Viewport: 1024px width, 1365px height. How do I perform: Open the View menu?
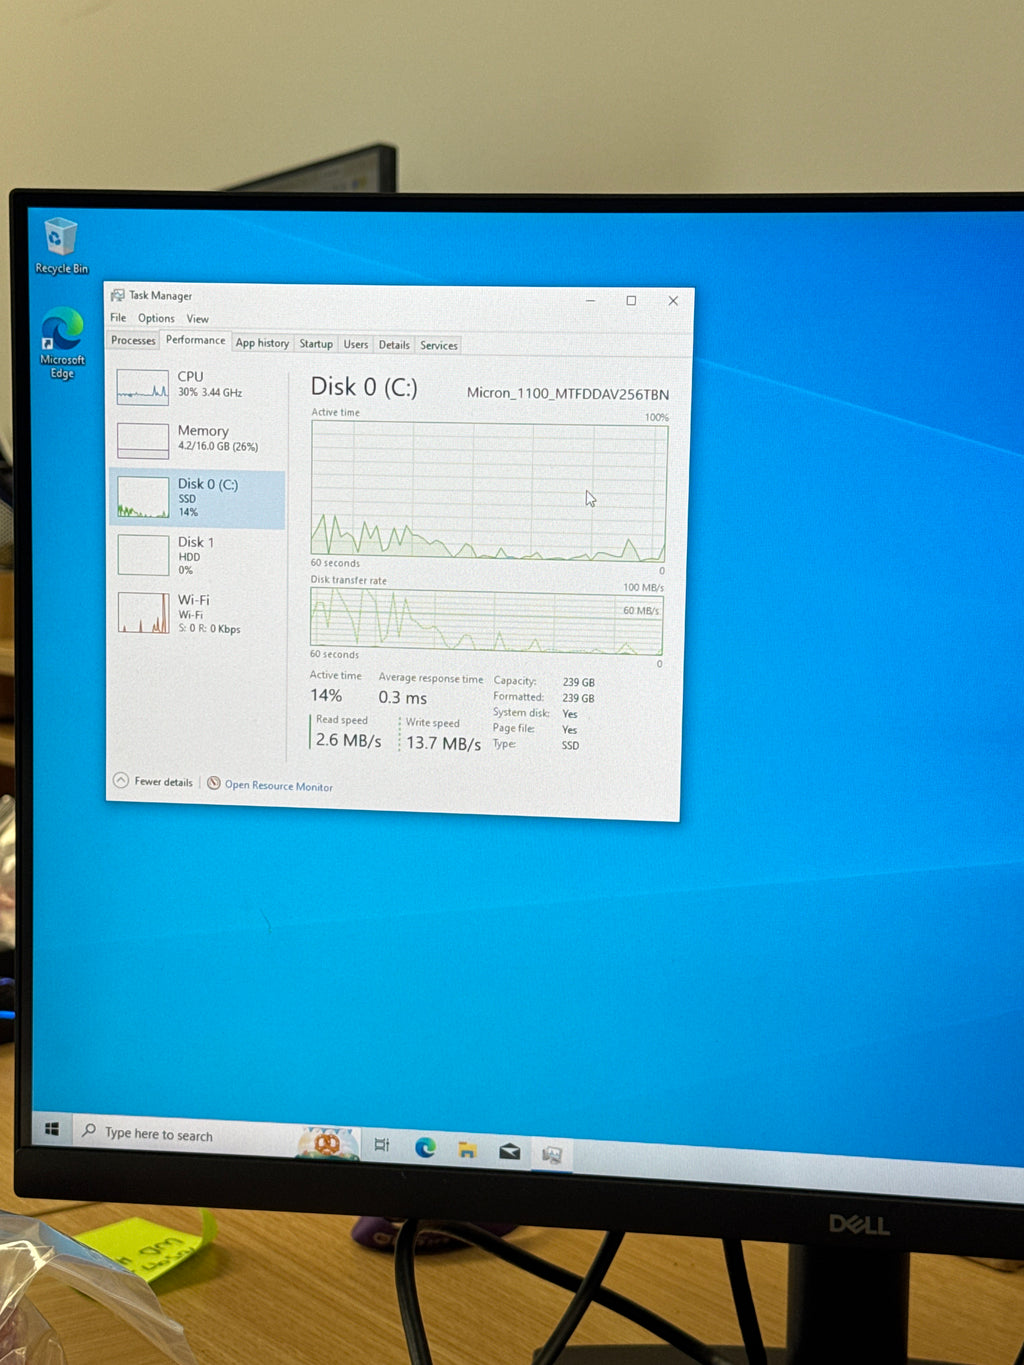point(198,319)
